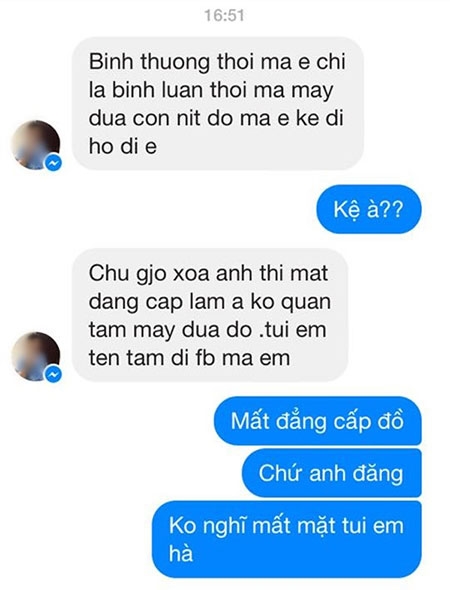
Task: Click the line "ho di e"
Action: (123, 146)
